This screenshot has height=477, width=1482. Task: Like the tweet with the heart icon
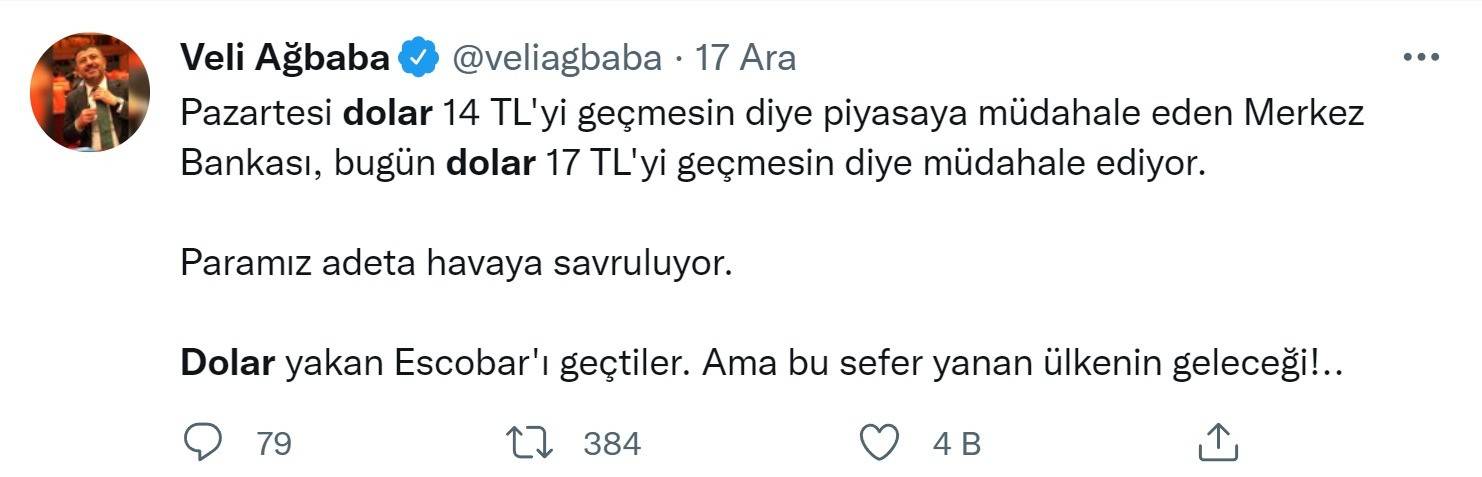tap(880, 442)
